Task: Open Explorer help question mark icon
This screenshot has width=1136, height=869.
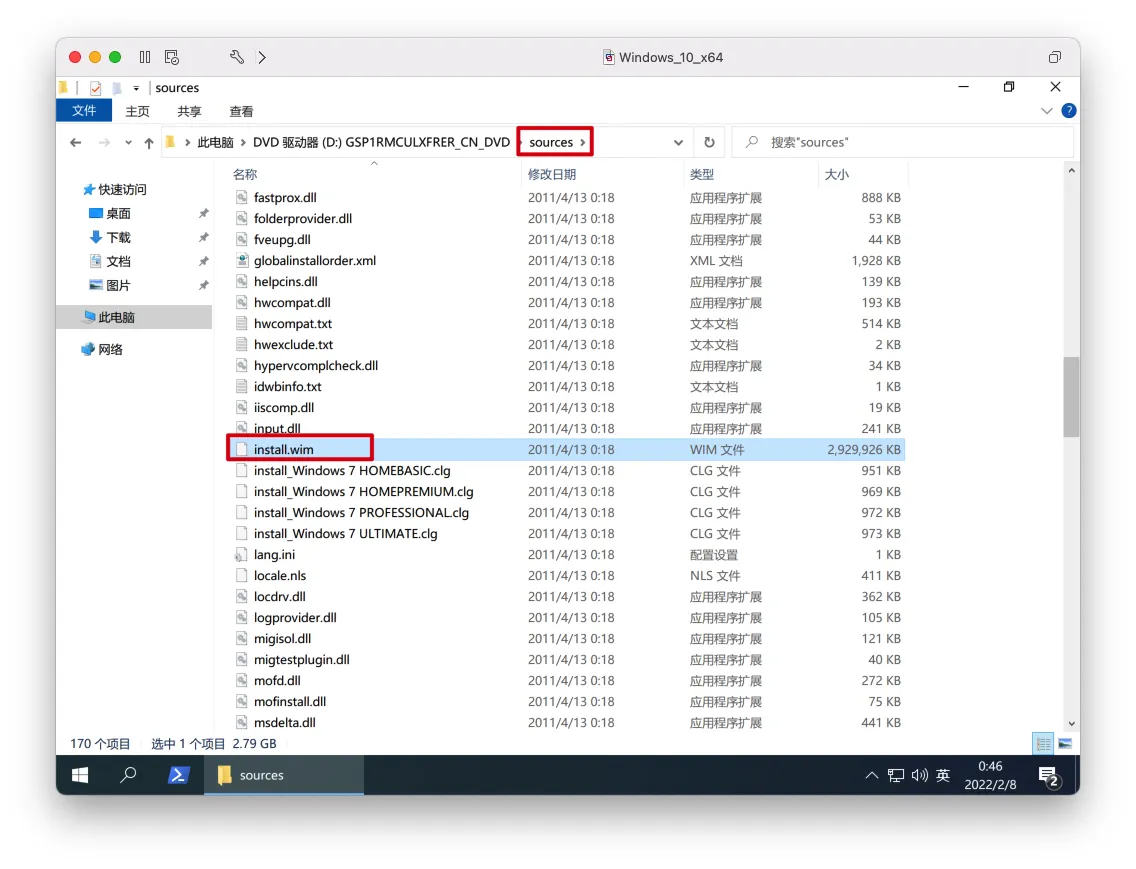Action: click(1069, 111)
